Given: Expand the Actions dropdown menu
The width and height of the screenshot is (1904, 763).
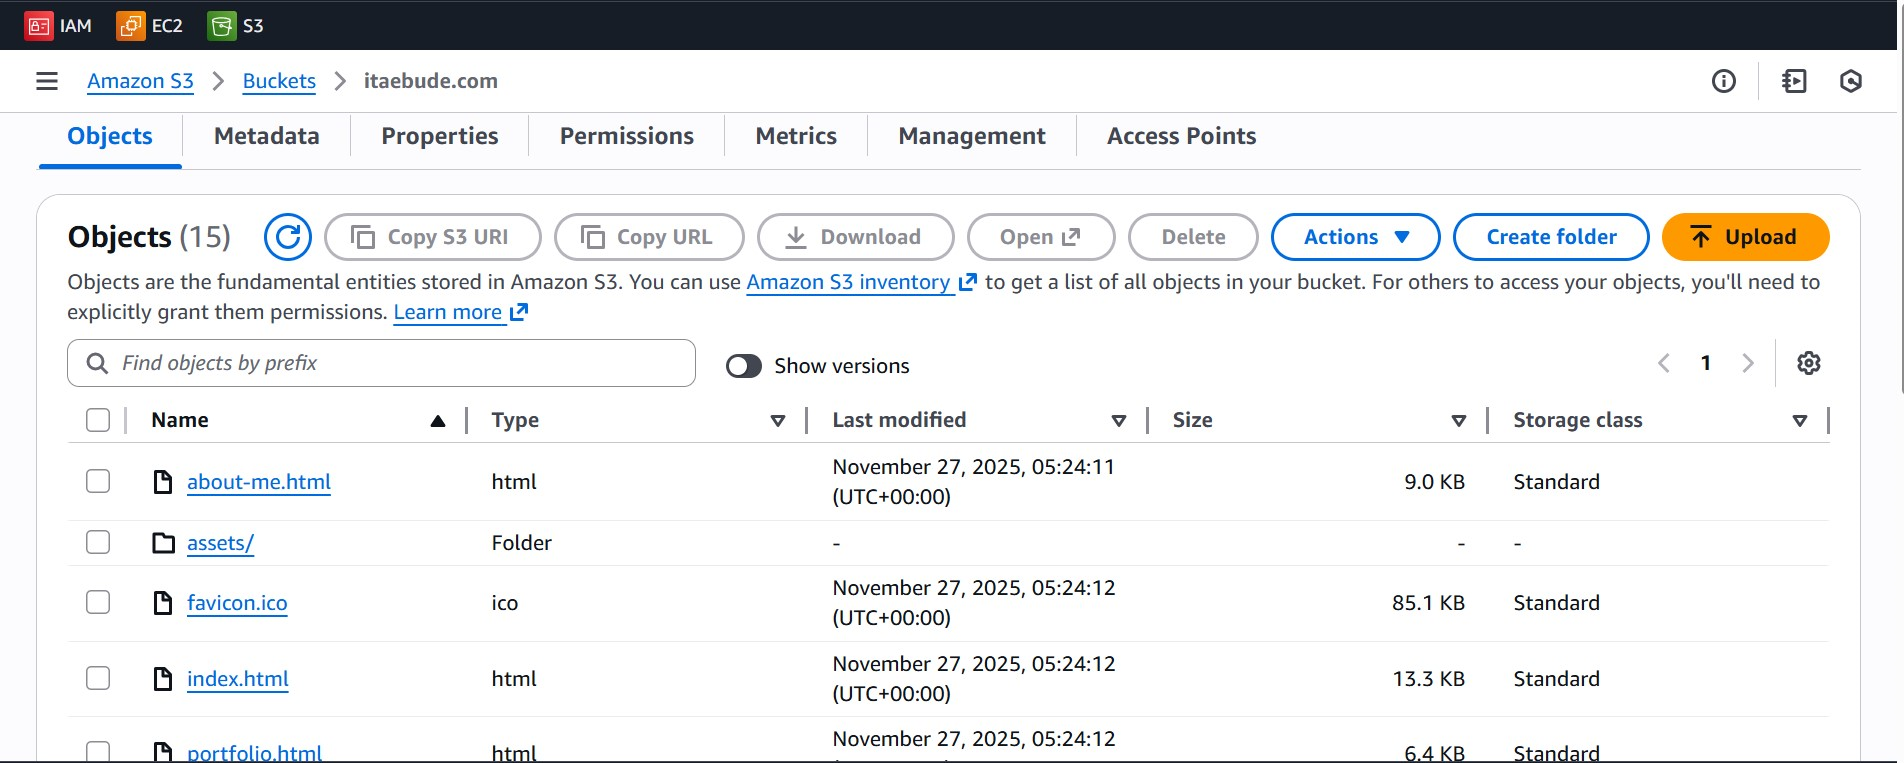Looking at the screenshot, I should (x=1355, y=237).
